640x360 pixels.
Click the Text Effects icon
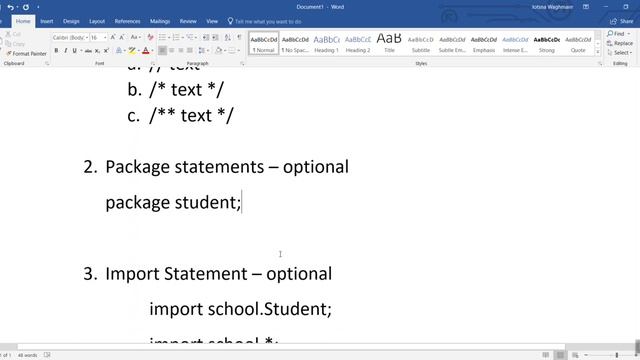pos(119,51)
